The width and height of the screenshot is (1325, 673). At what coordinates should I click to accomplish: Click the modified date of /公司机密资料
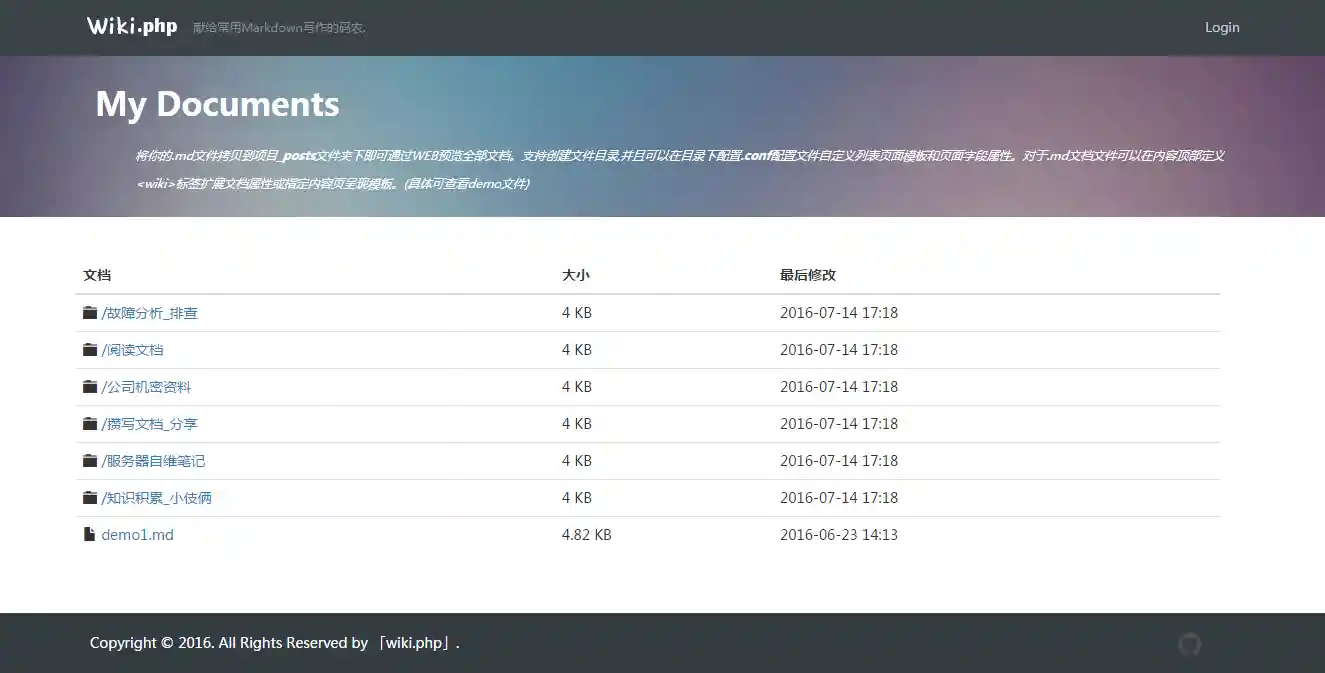[x=839, y=387]
